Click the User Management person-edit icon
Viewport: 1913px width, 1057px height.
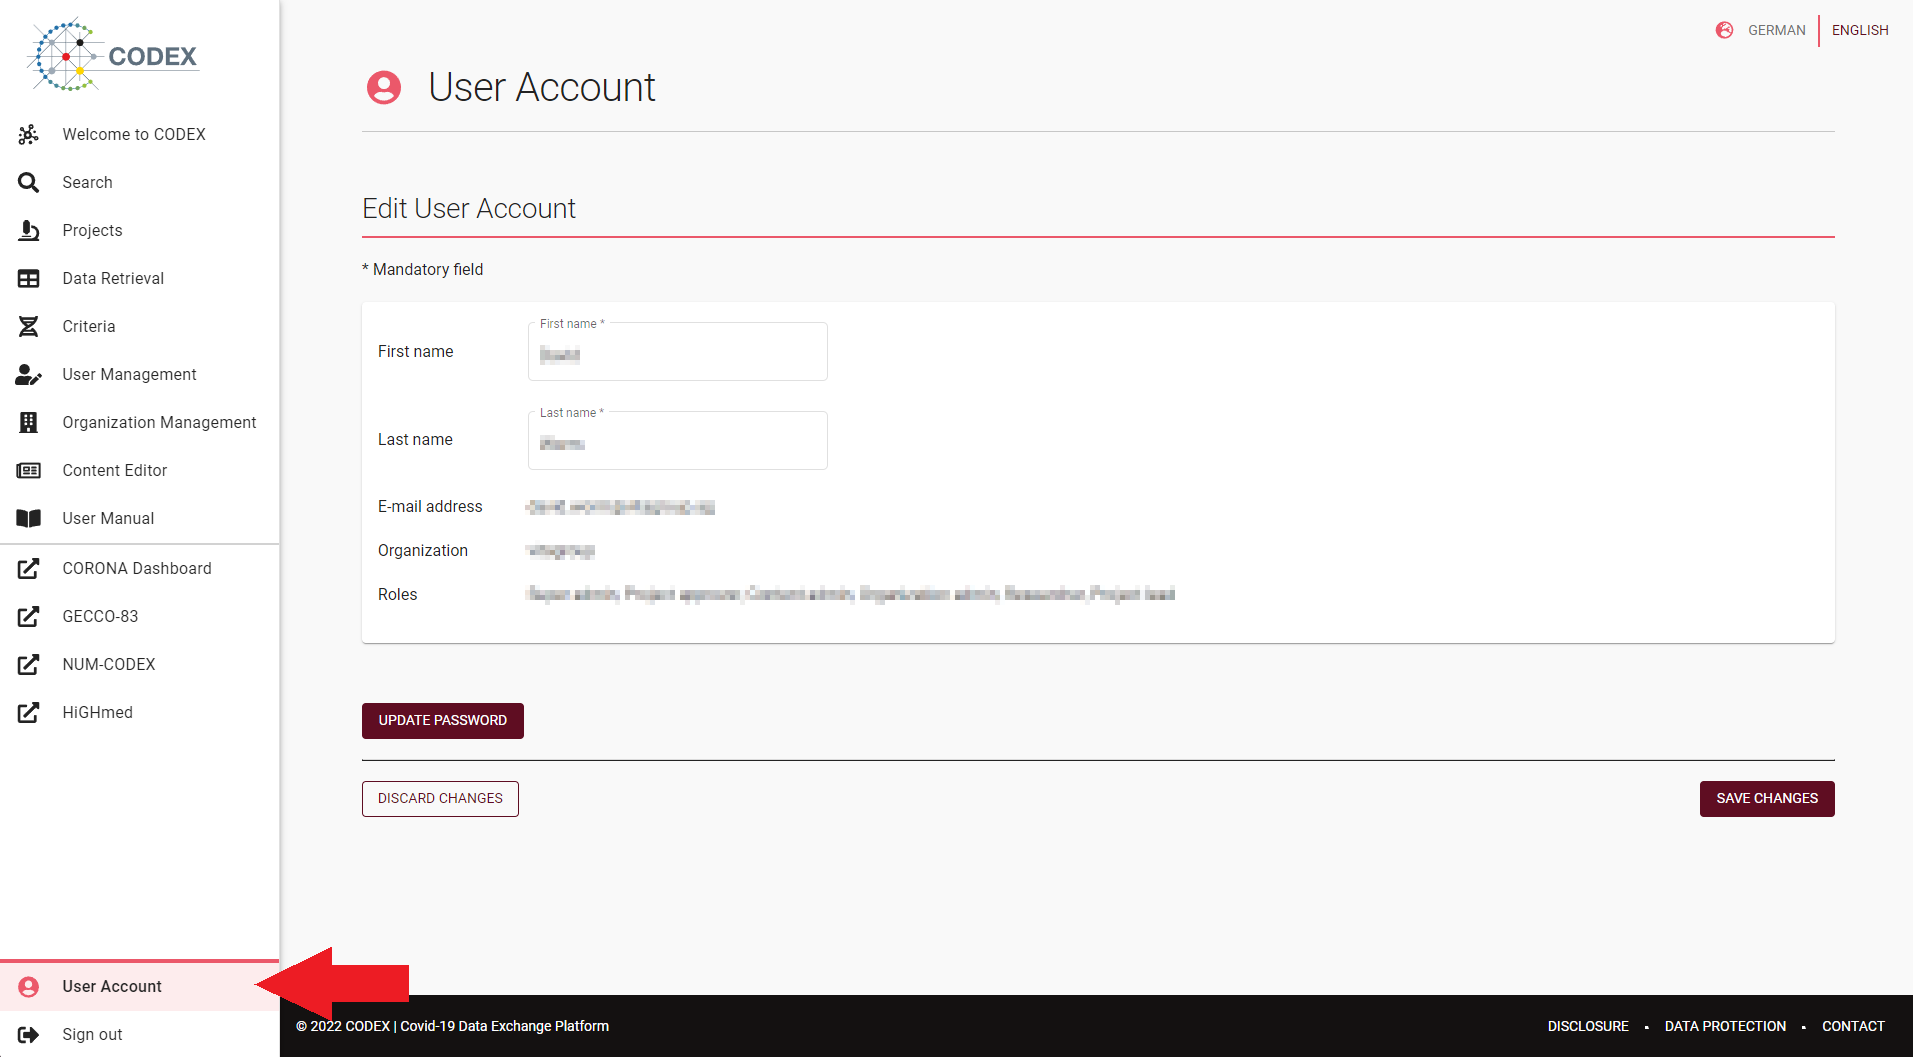[x=28, y=374]
